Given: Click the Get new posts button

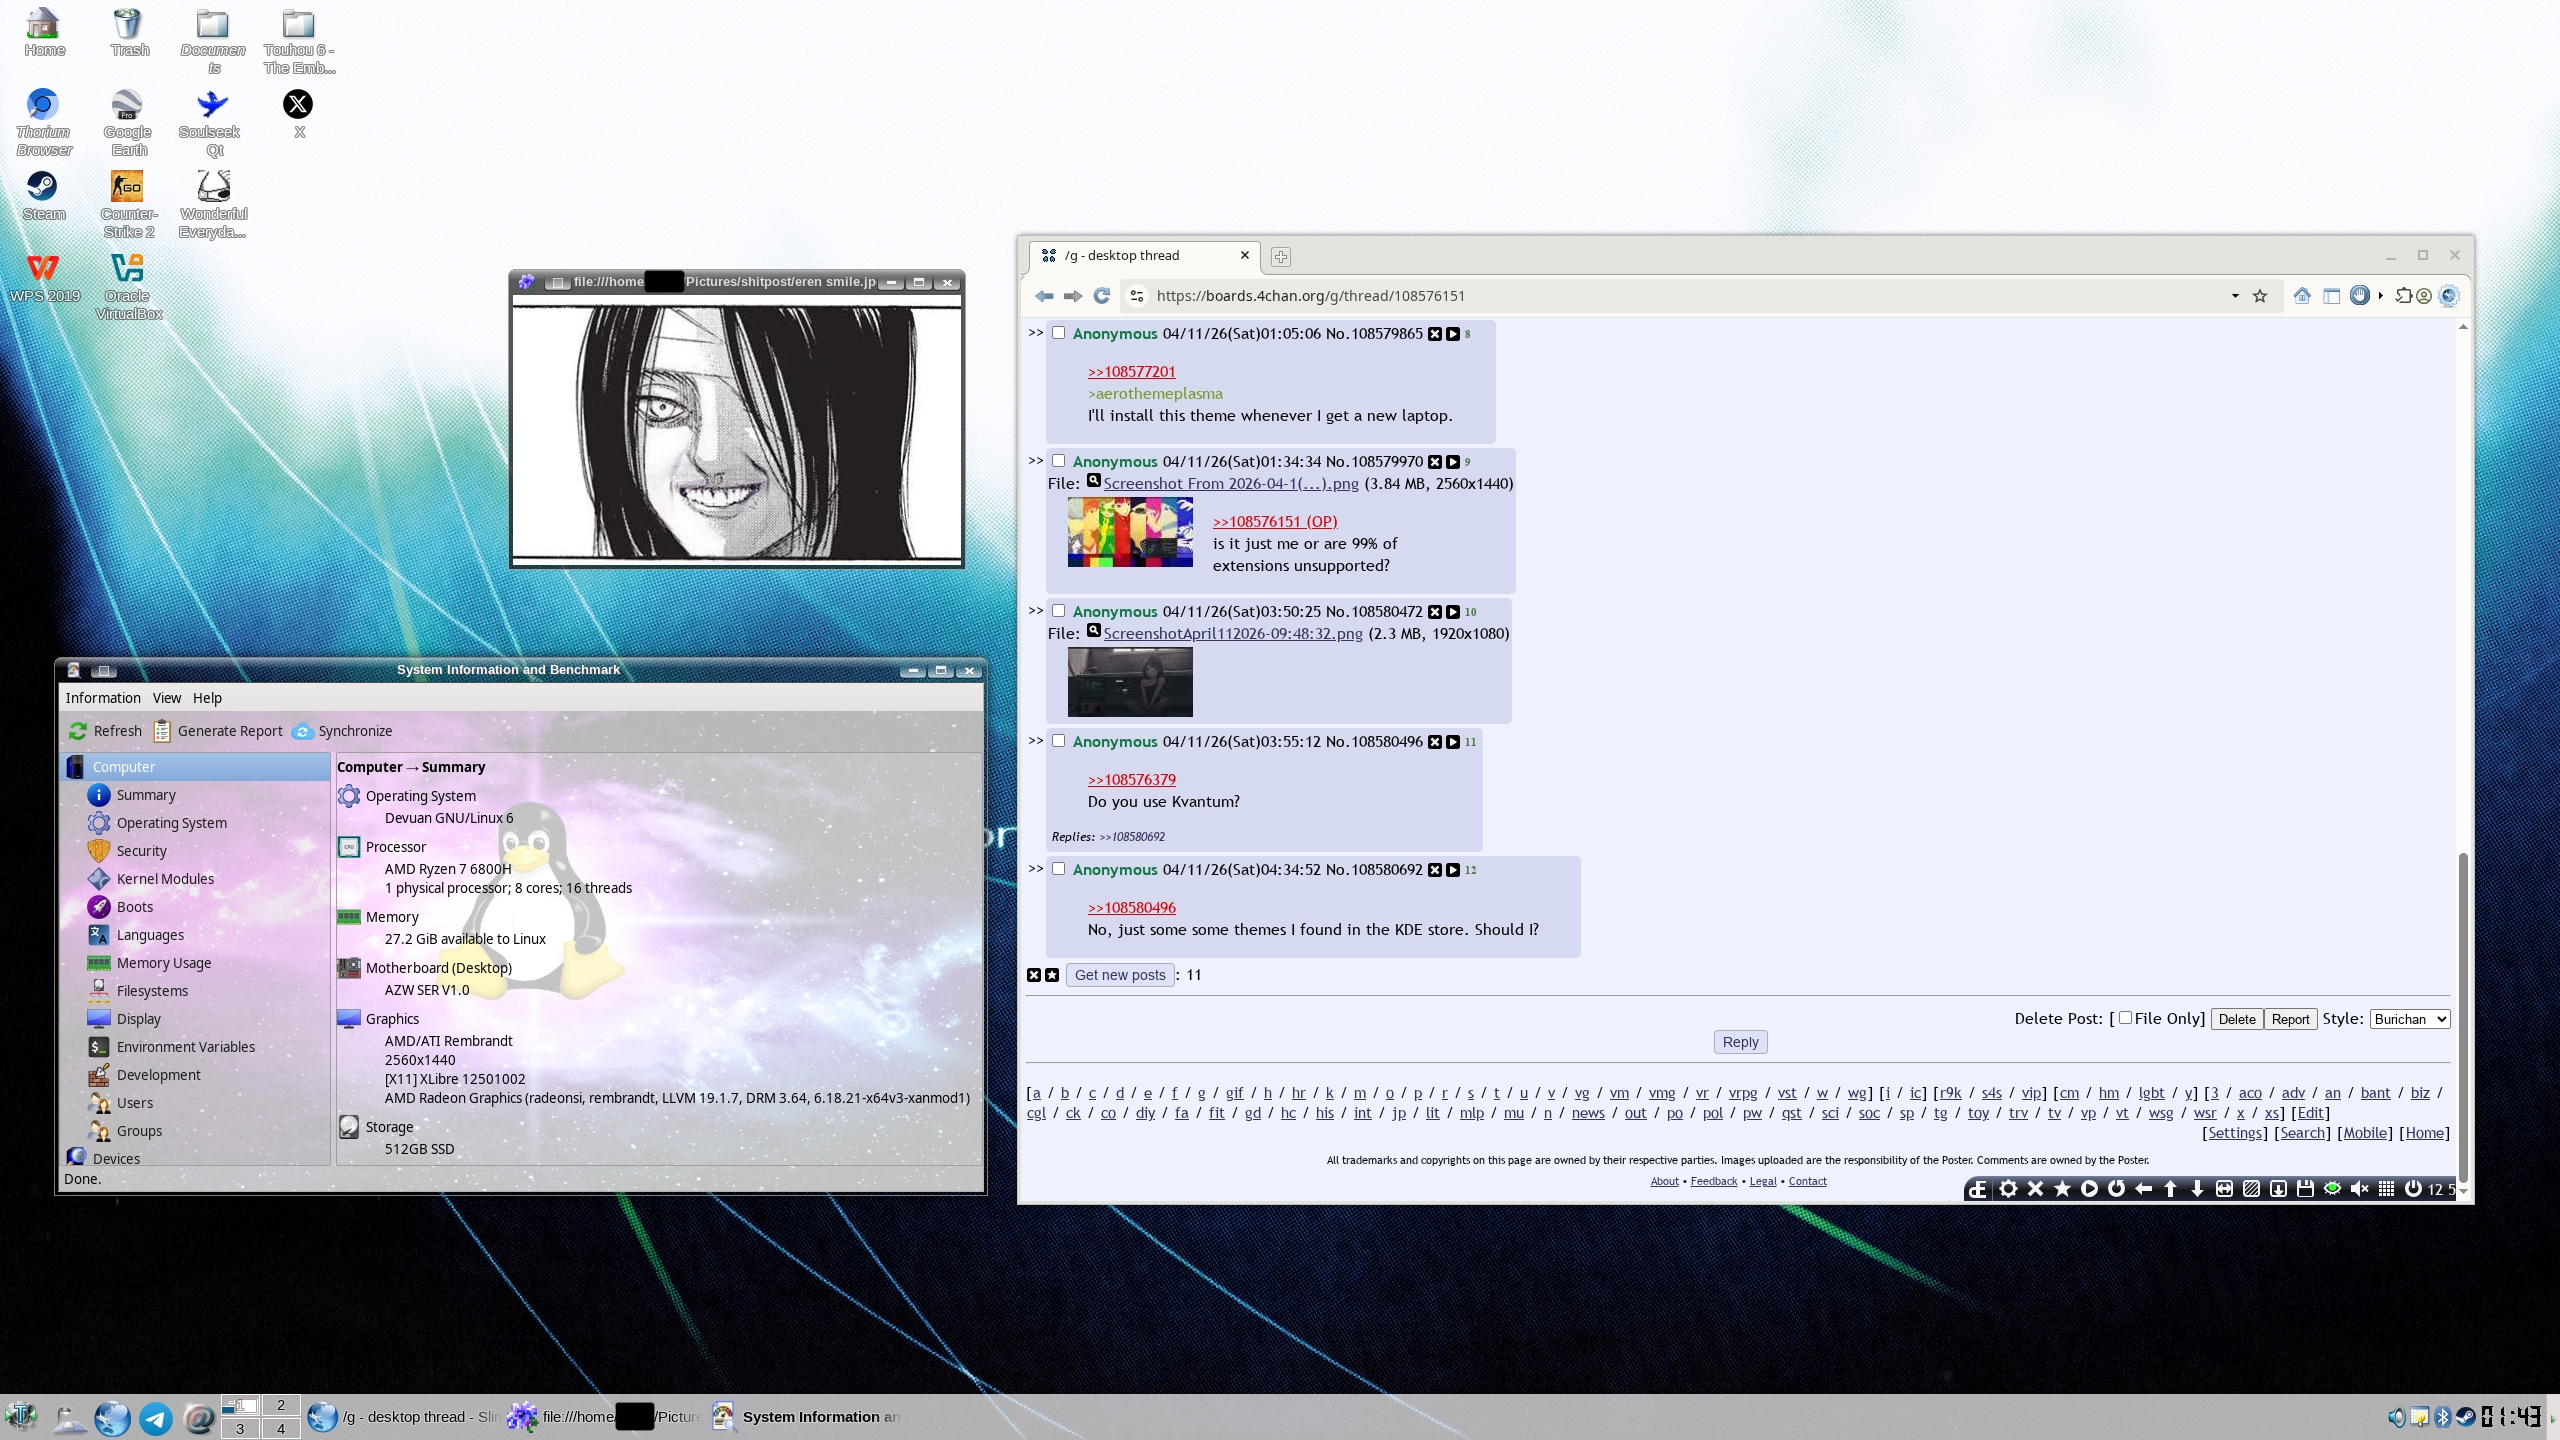Looking at the screenshot, I should click(x=1119, y=975).
